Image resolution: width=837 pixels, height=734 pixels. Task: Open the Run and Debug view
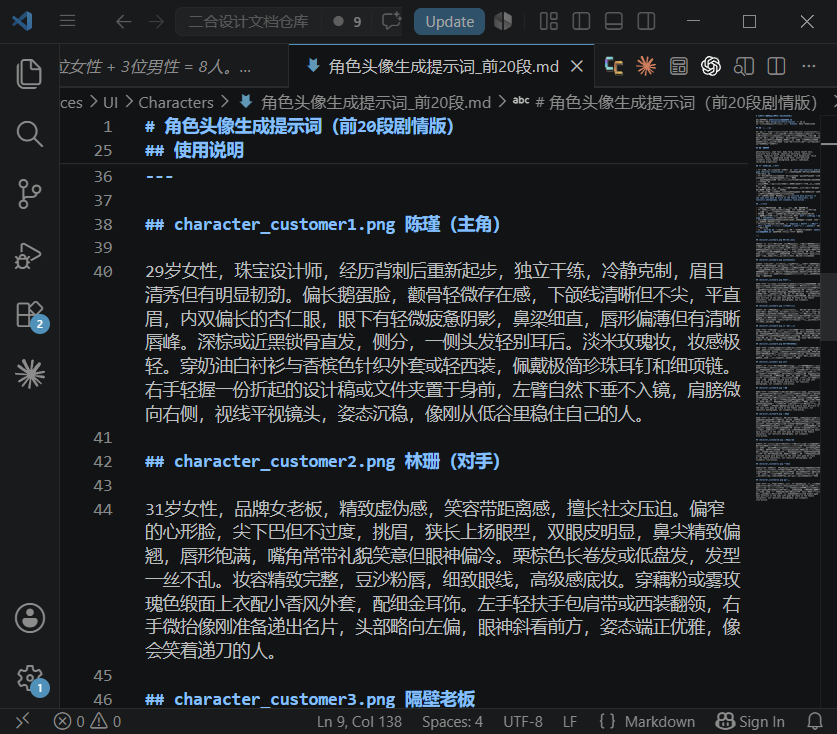[29, 255]
